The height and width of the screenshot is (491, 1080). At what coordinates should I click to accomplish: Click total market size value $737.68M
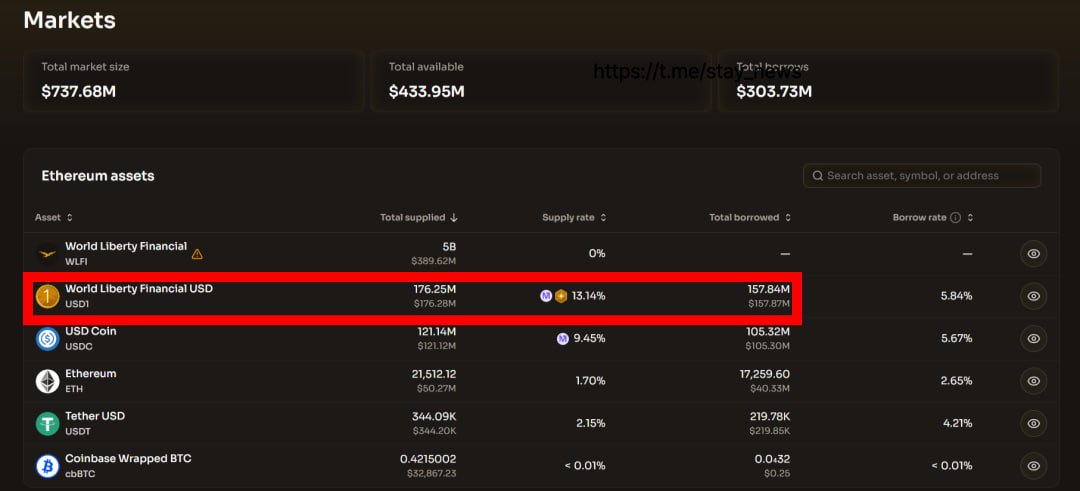pyautogui.click(x=79, y=92)
